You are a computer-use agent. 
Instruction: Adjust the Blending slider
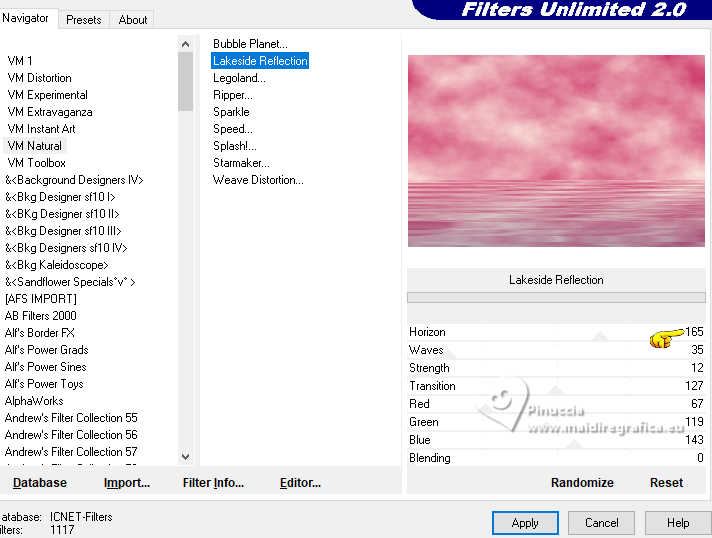pyautogui.click(x=556, y=458)
